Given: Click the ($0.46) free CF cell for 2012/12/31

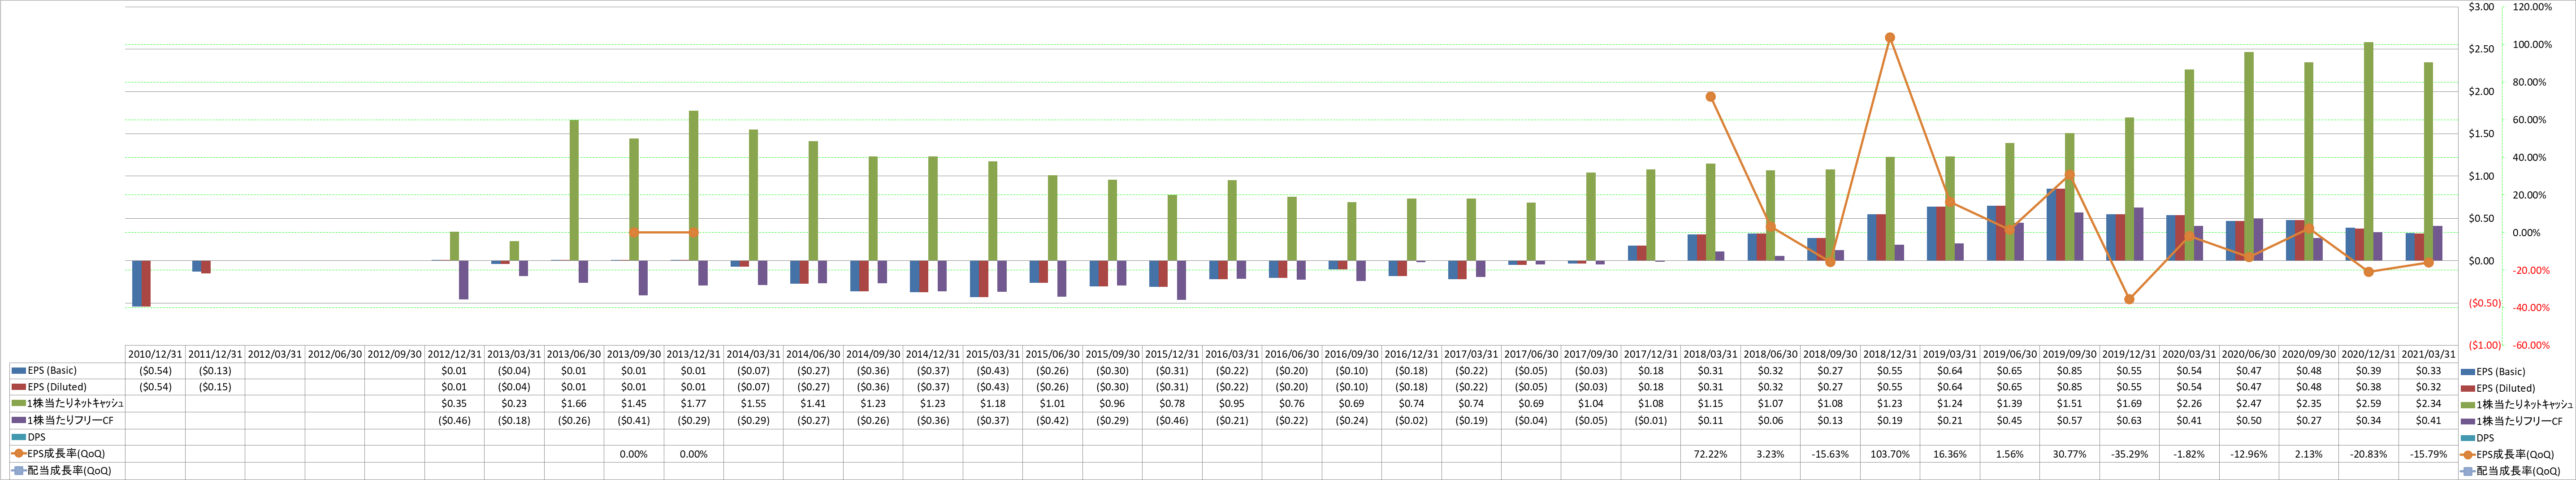Looking at the screenshot, I should [x=455, y=421].
